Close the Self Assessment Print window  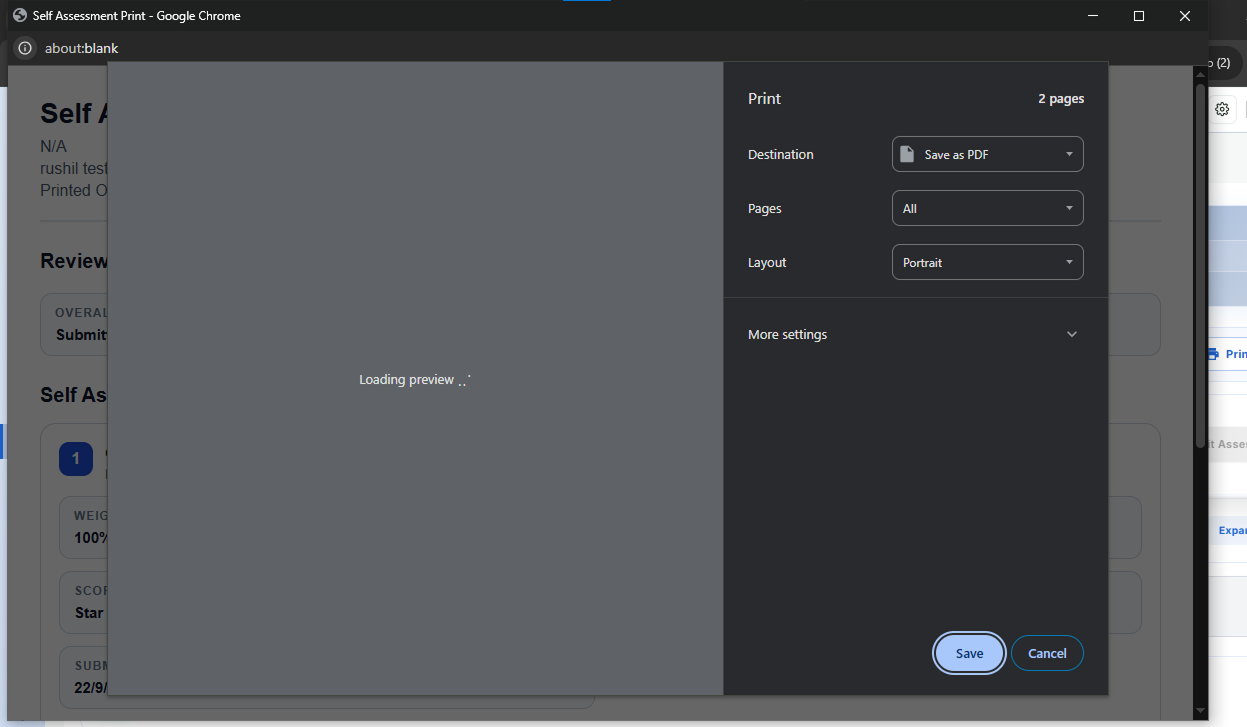pyautogui.click(x=1185, y=16)
